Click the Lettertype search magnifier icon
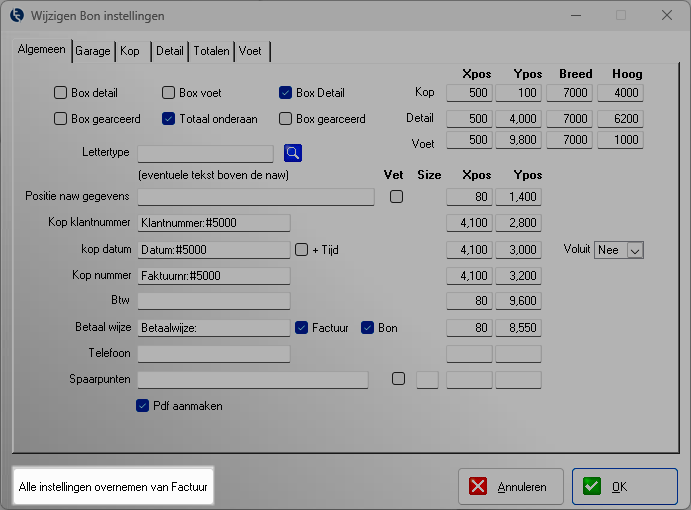Screen dimensions: 691x510 tap(292, 153)
